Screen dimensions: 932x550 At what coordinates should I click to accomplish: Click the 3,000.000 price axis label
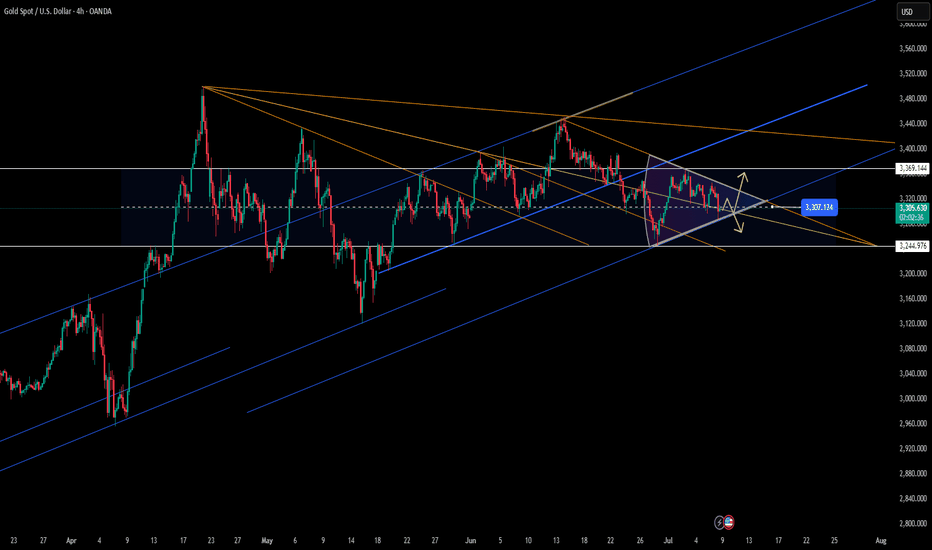pos(913,398)
